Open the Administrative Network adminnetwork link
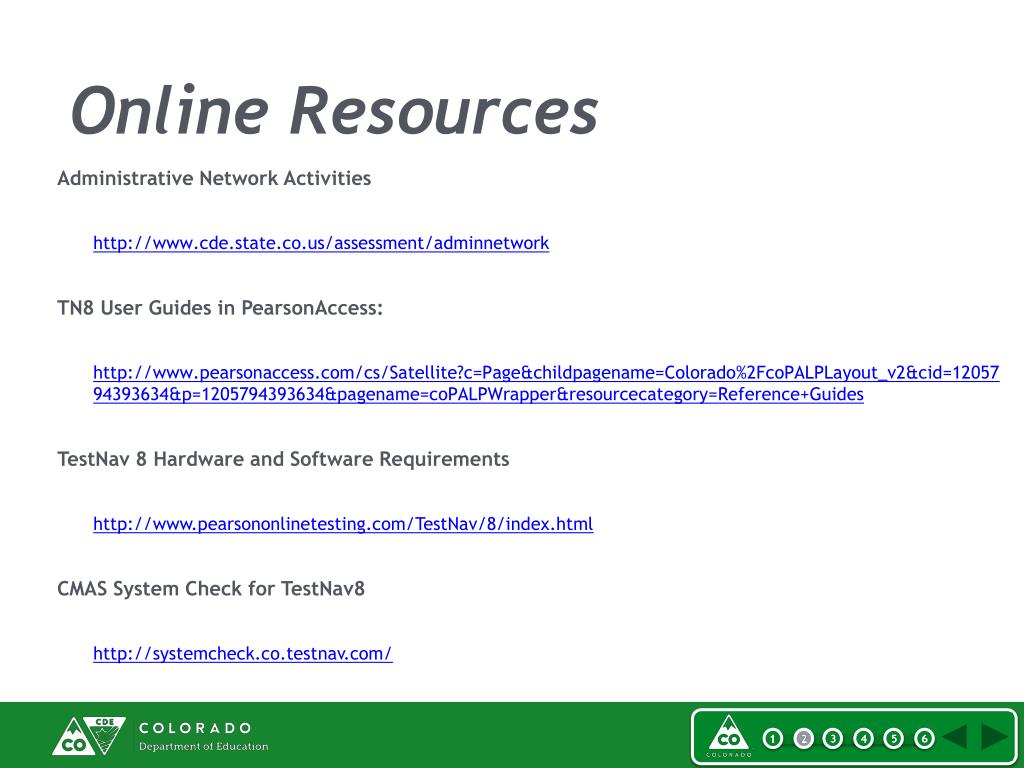 [x=321, y=243]
